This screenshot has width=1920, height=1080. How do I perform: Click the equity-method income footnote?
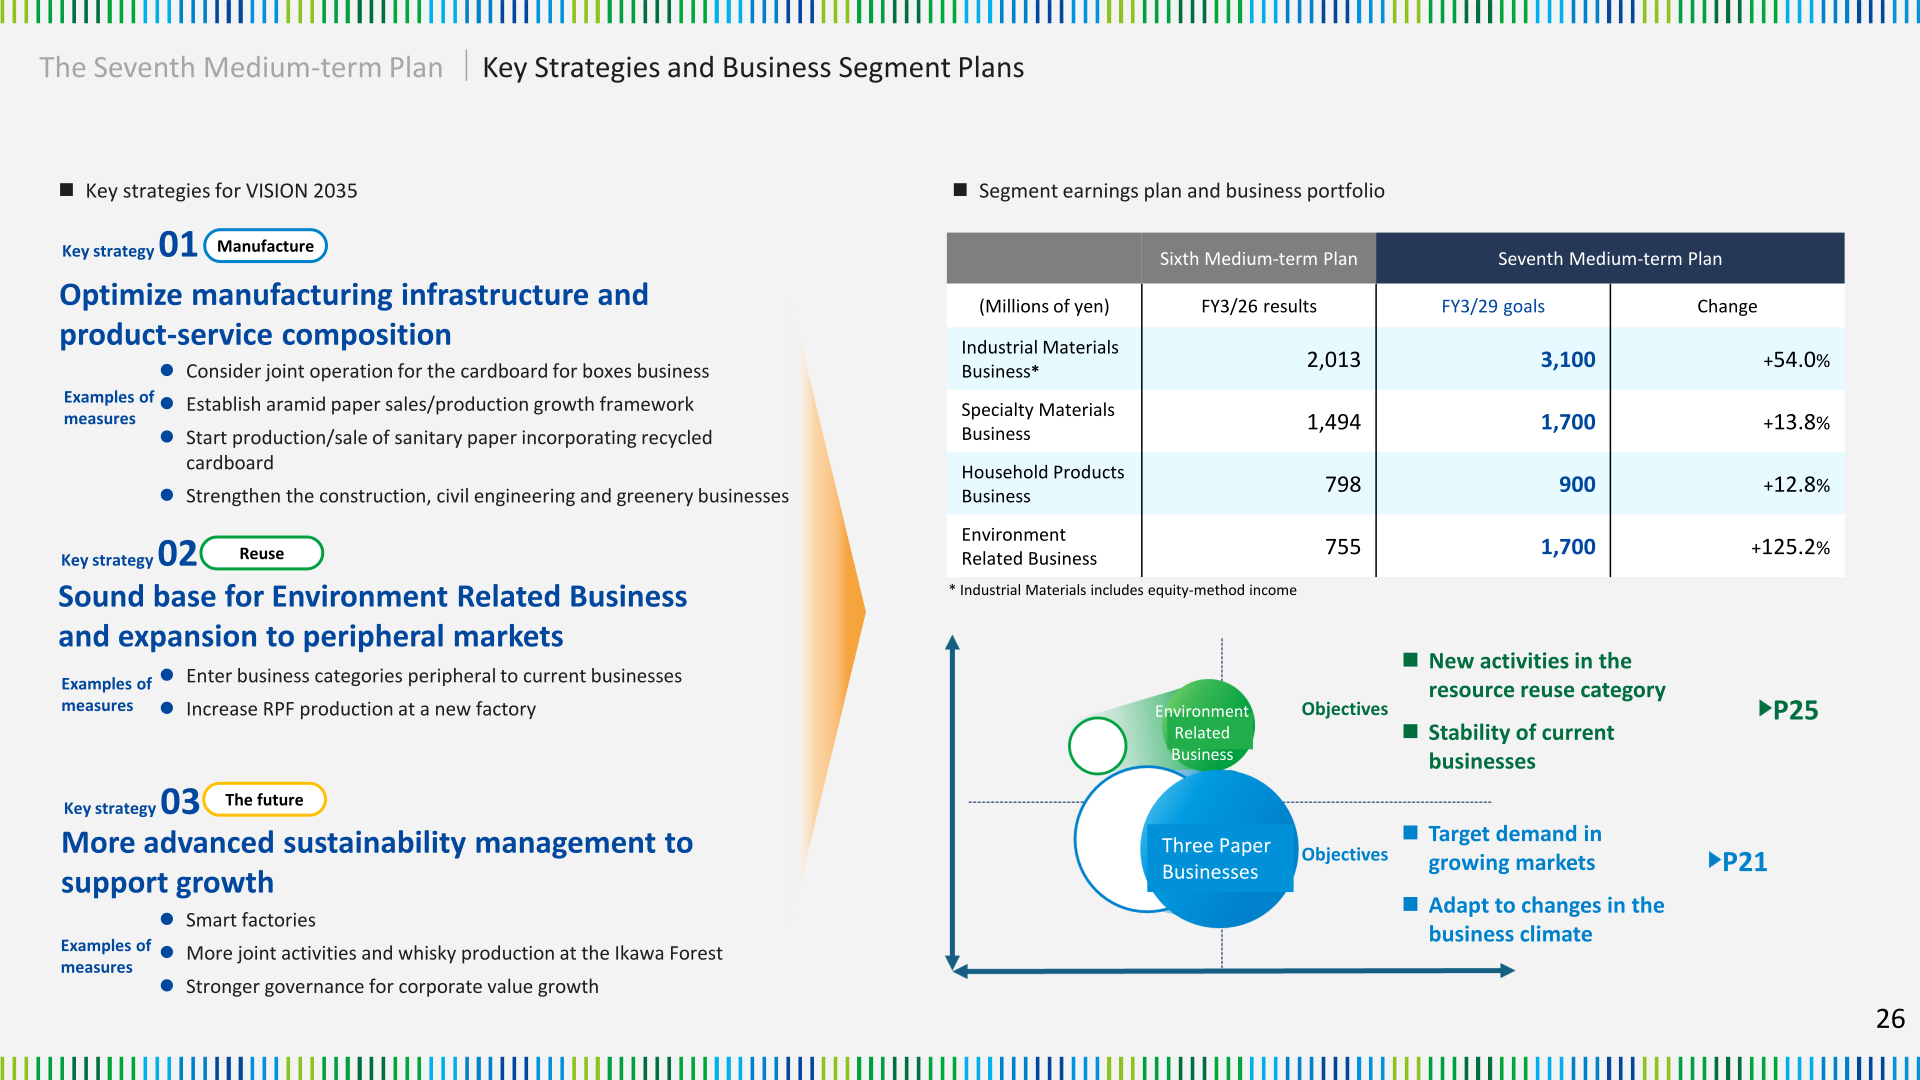coord(1122,590)
